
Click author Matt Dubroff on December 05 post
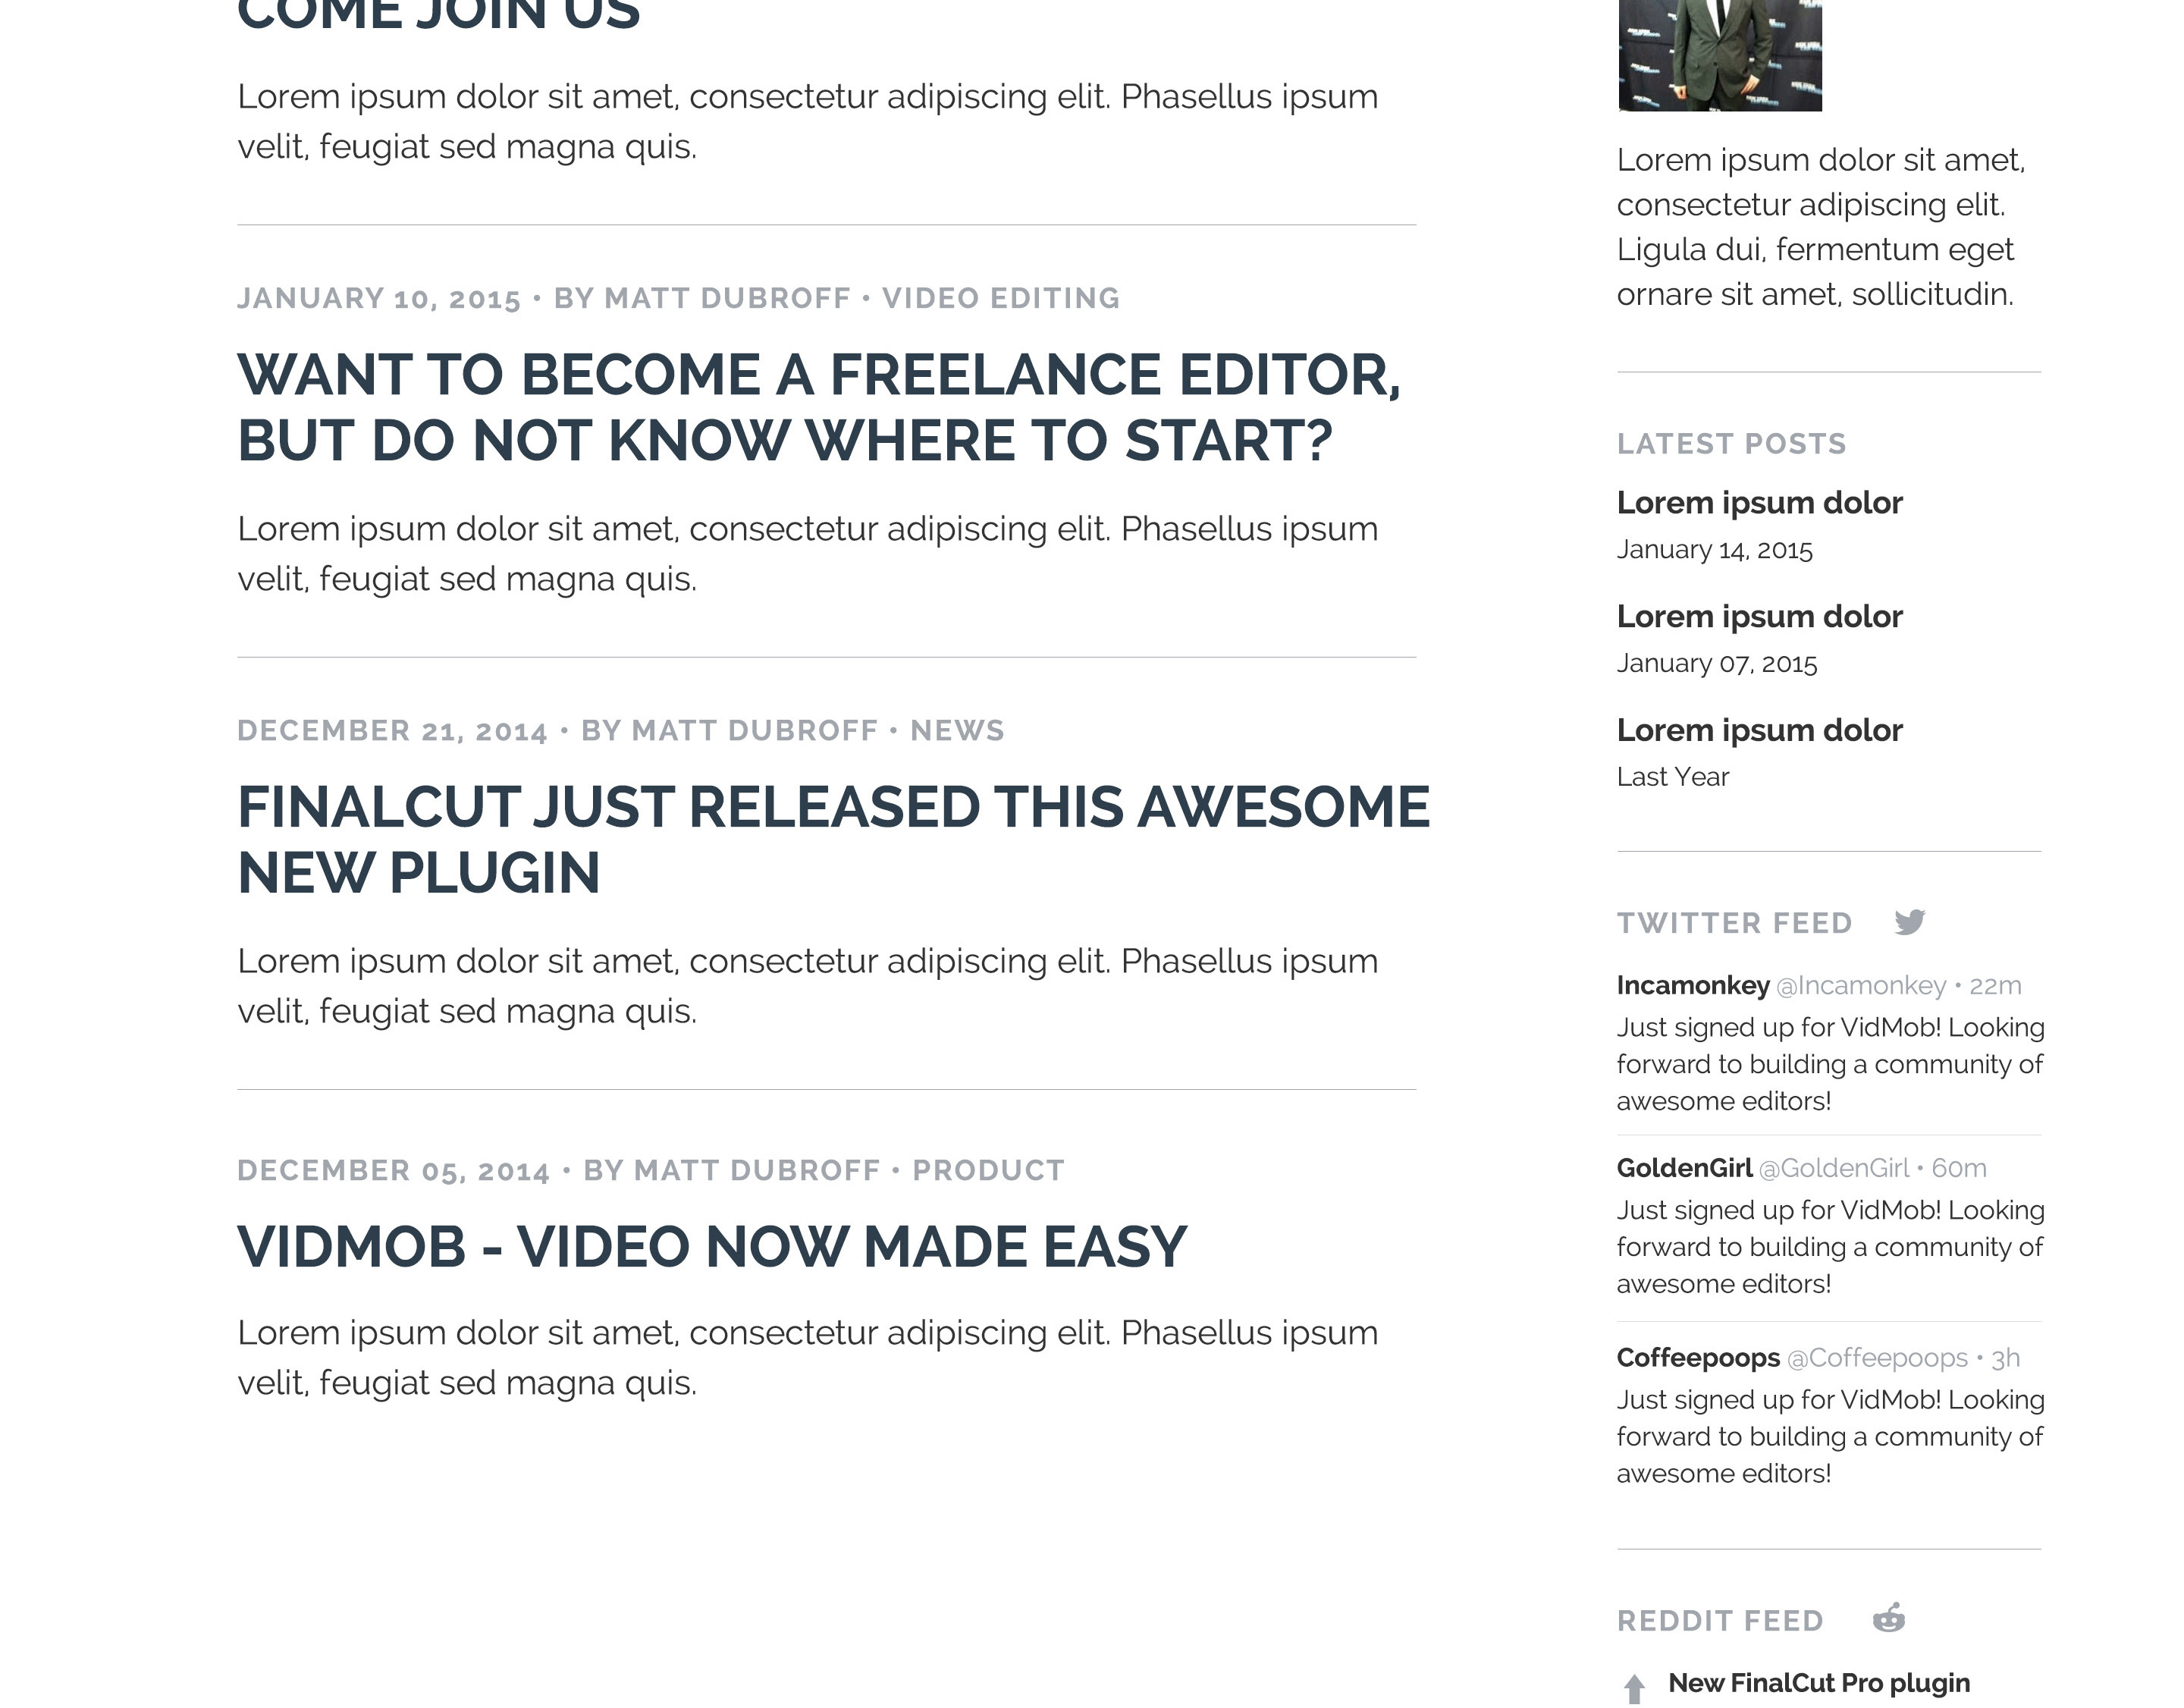click(x=757, y=1170)
